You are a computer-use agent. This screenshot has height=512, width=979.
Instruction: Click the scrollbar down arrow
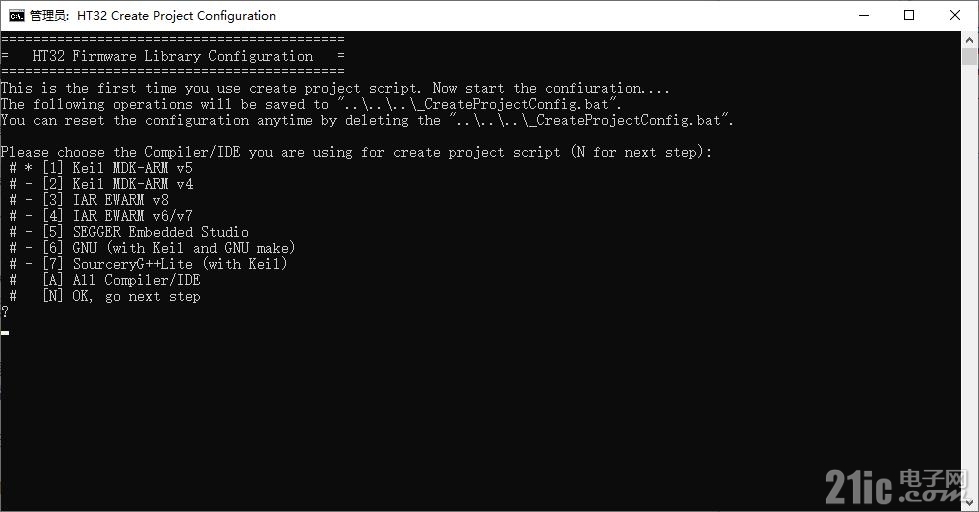pyautogui.click(x=969, y=503)
